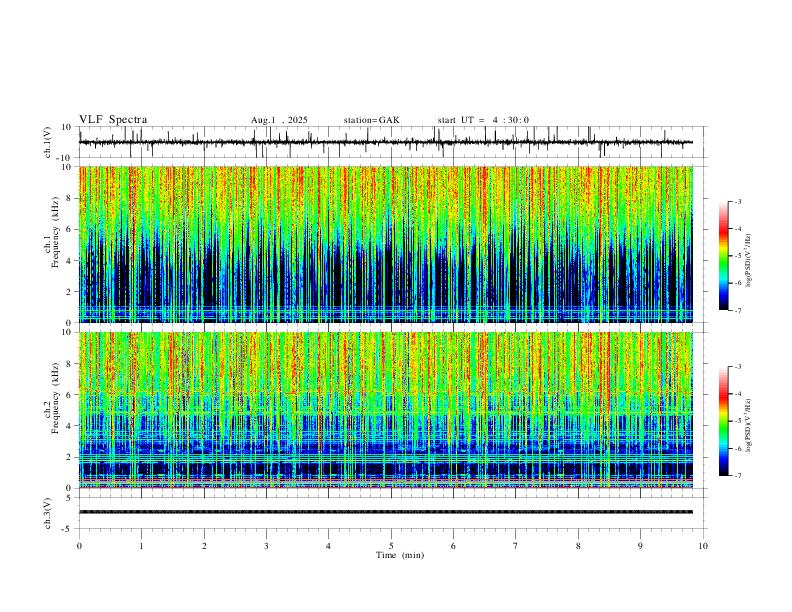Click the "station=GAK" label
This screenshot has width=792, height=612.
371,120
